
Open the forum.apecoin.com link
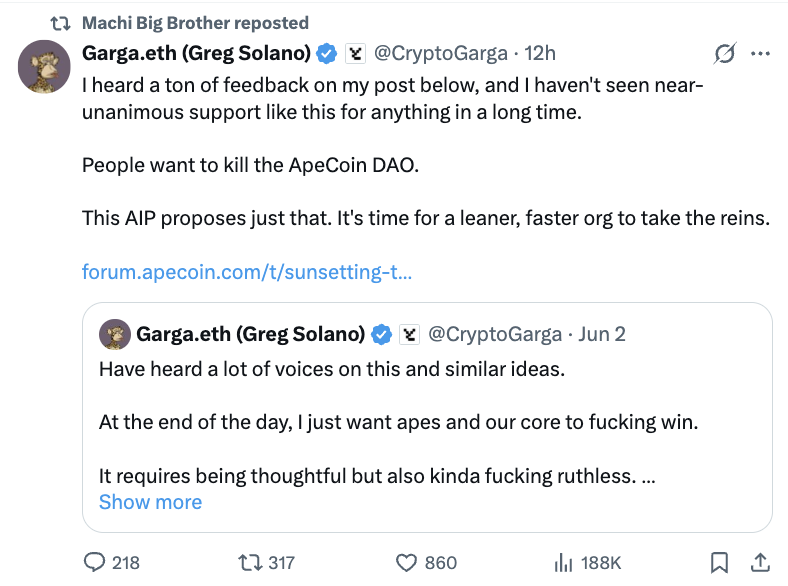[247, 272]
